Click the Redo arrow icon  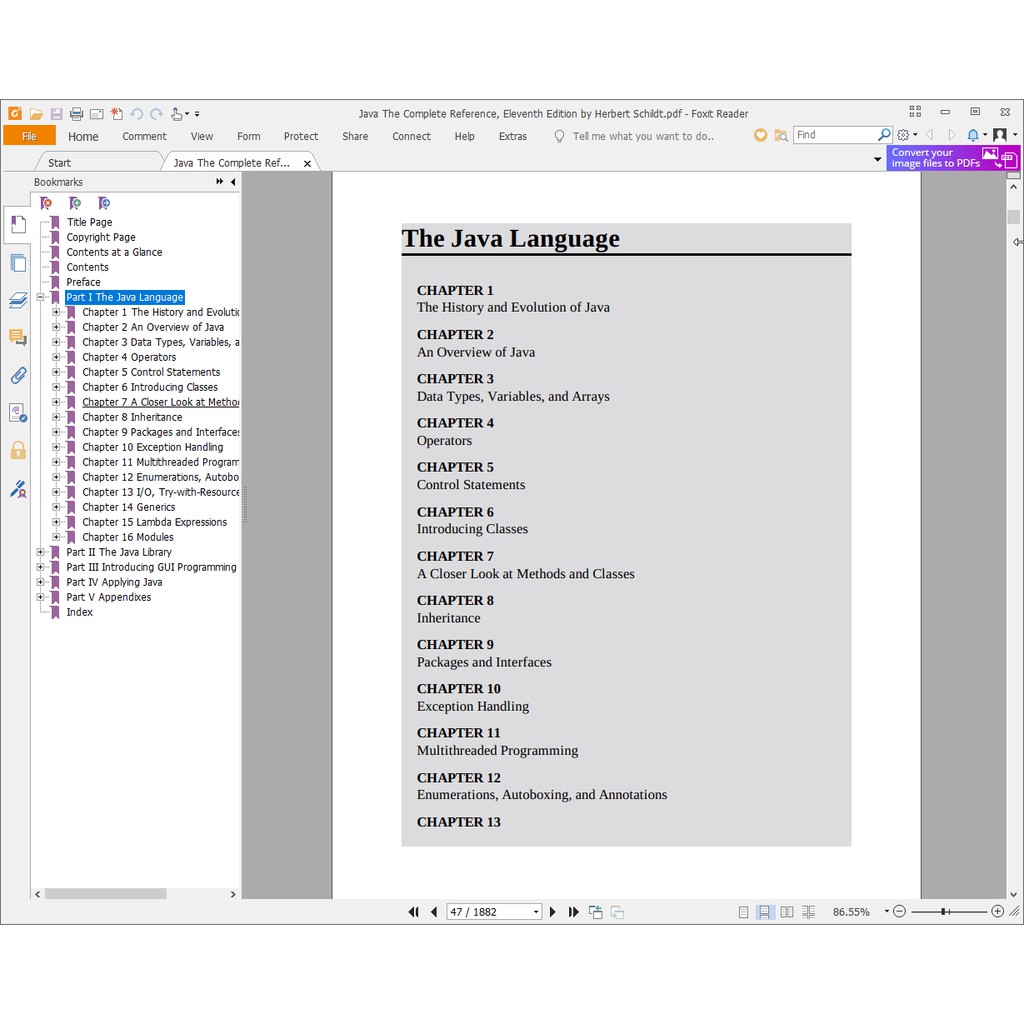[x=156, y=114]
